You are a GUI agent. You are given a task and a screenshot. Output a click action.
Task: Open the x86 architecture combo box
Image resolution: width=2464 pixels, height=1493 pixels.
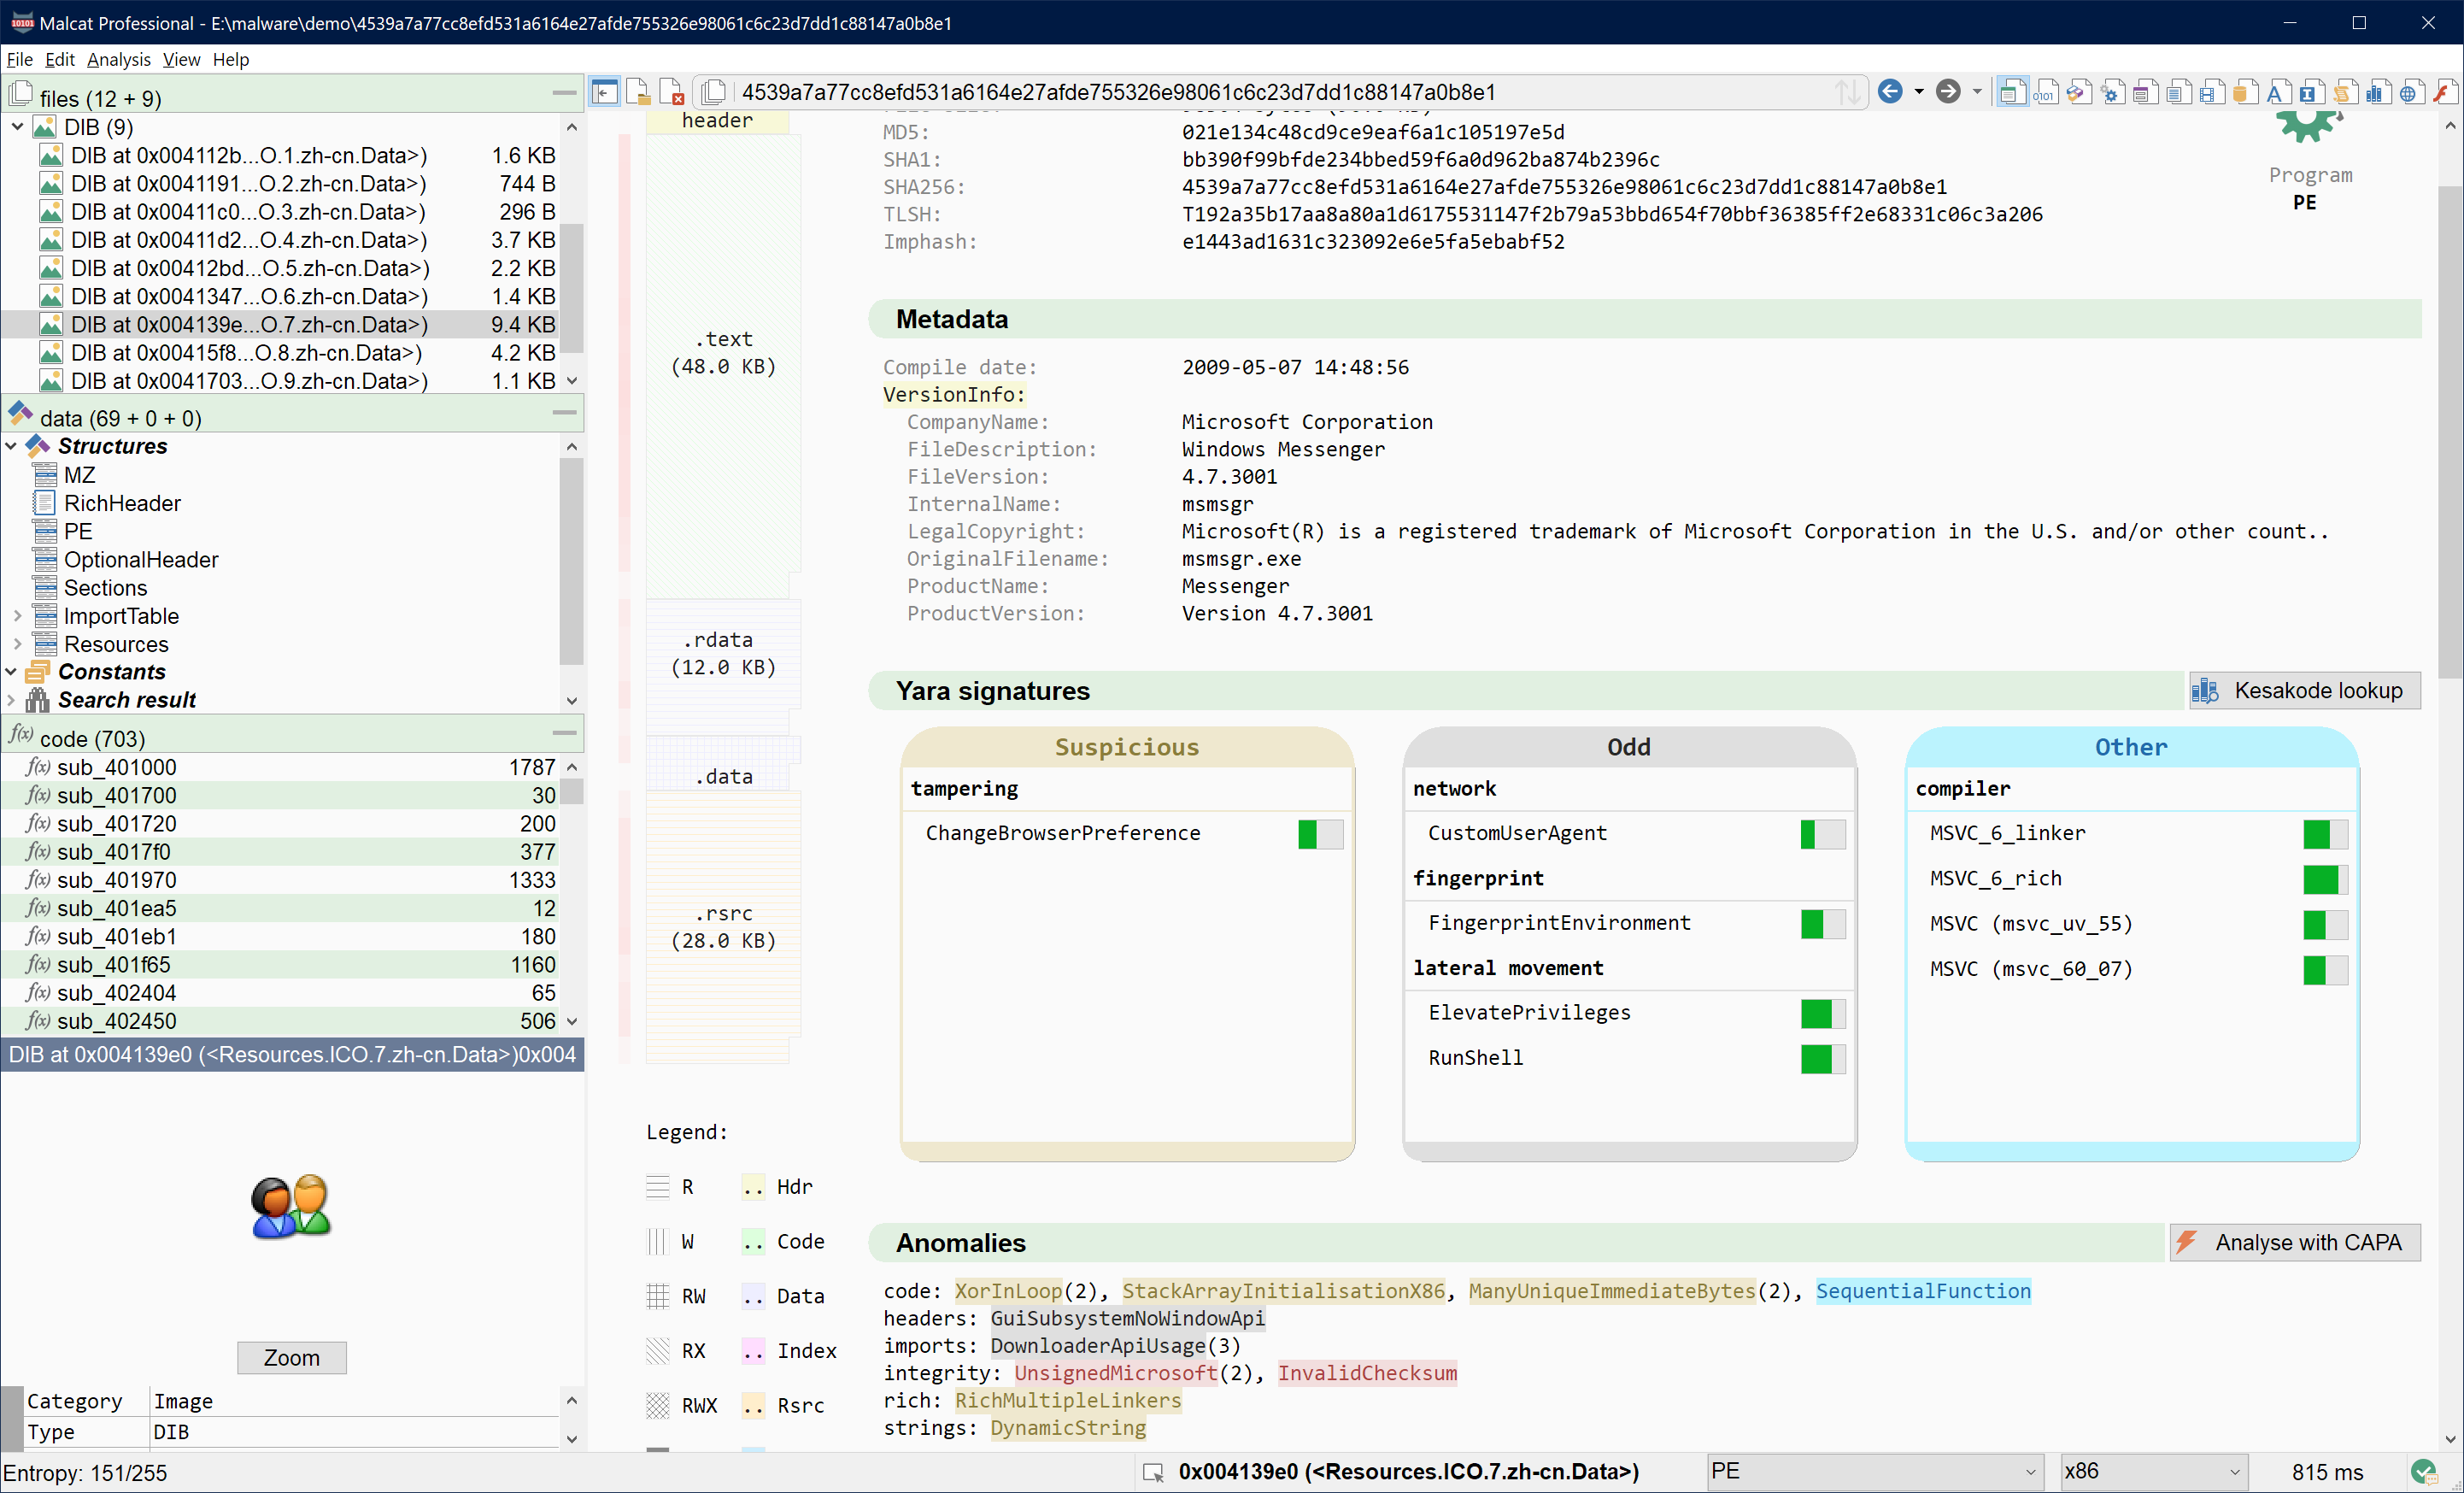pos(2153,1471)
